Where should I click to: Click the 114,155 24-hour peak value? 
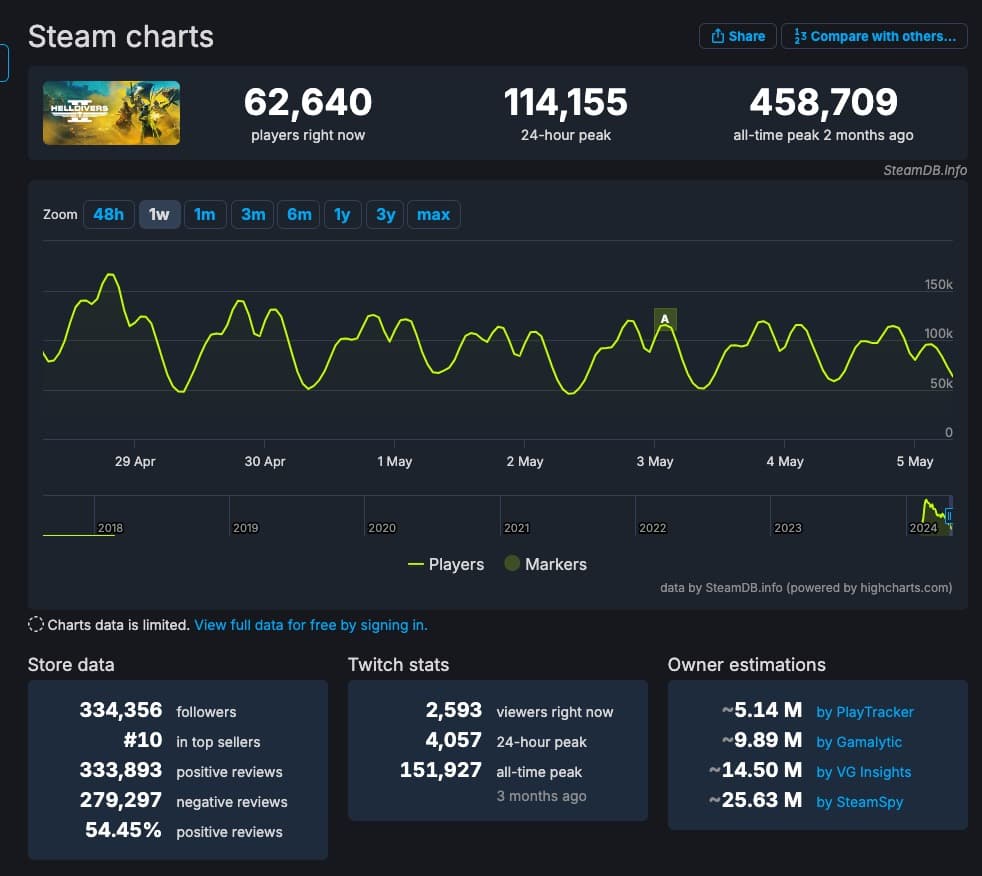[566, 102]
